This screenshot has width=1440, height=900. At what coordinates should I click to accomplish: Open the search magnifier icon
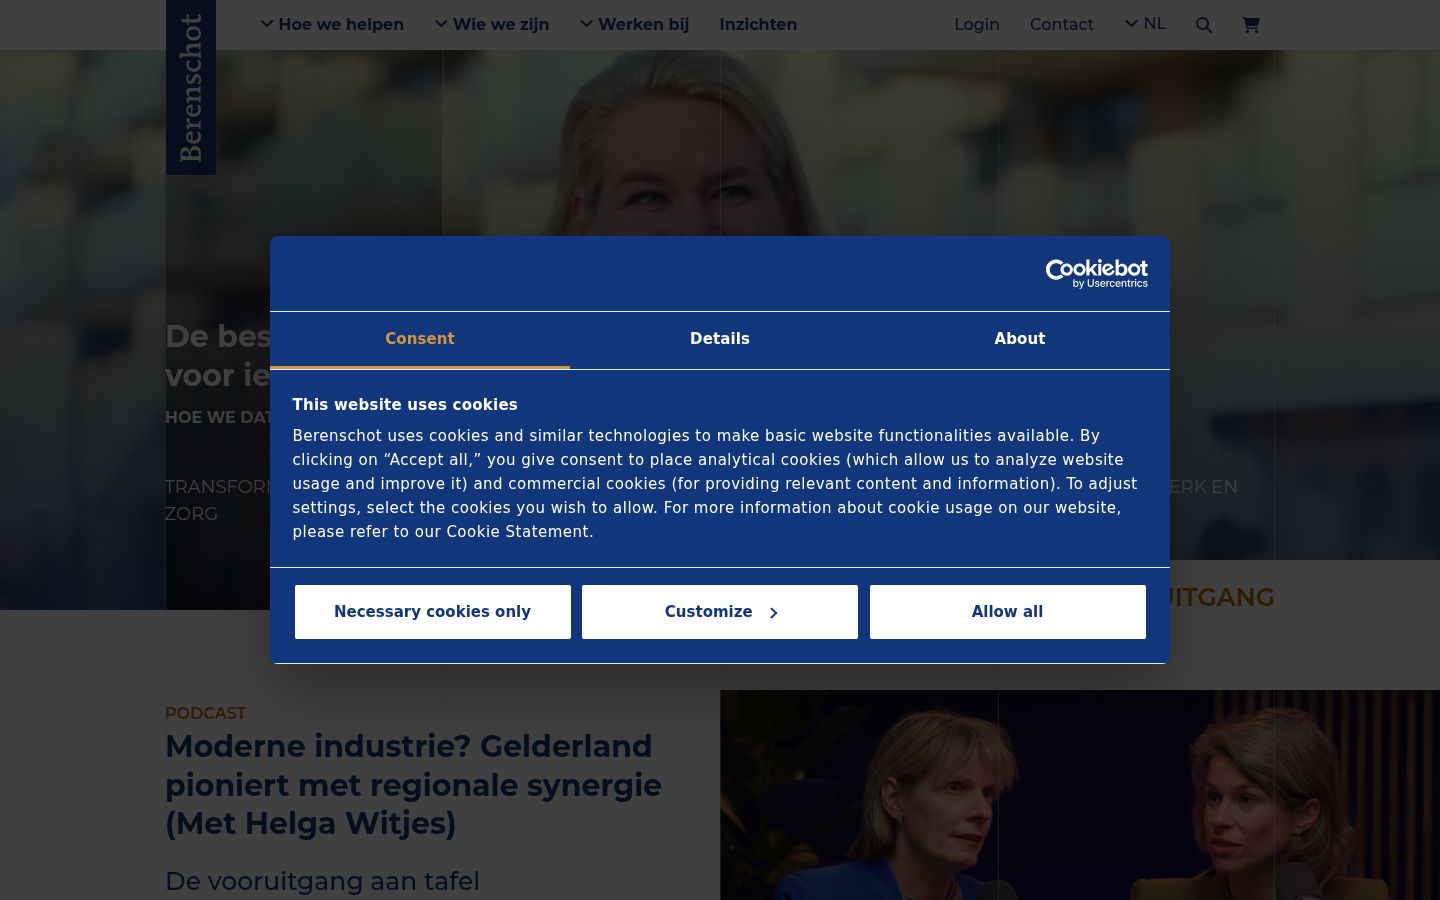(1204, 25)
